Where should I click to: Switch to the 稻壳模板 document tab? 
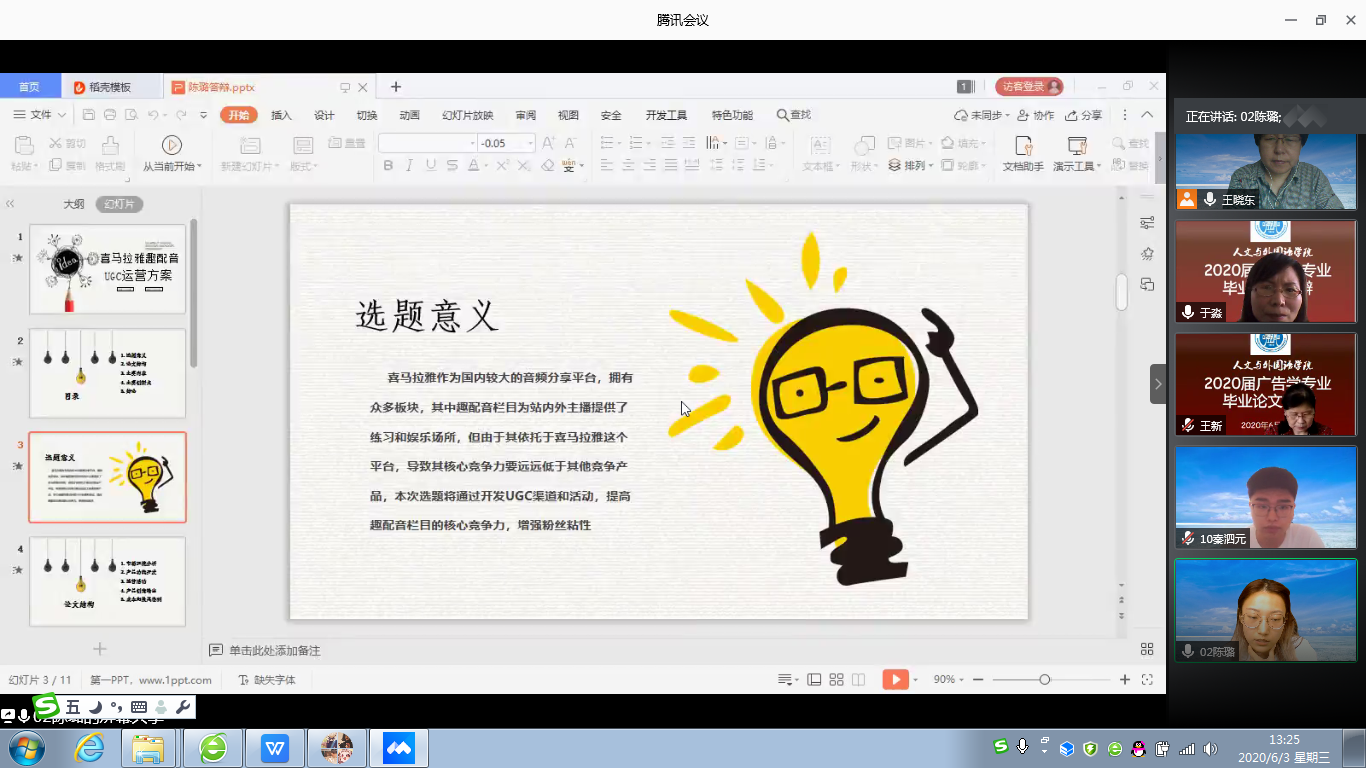(109, 87)
